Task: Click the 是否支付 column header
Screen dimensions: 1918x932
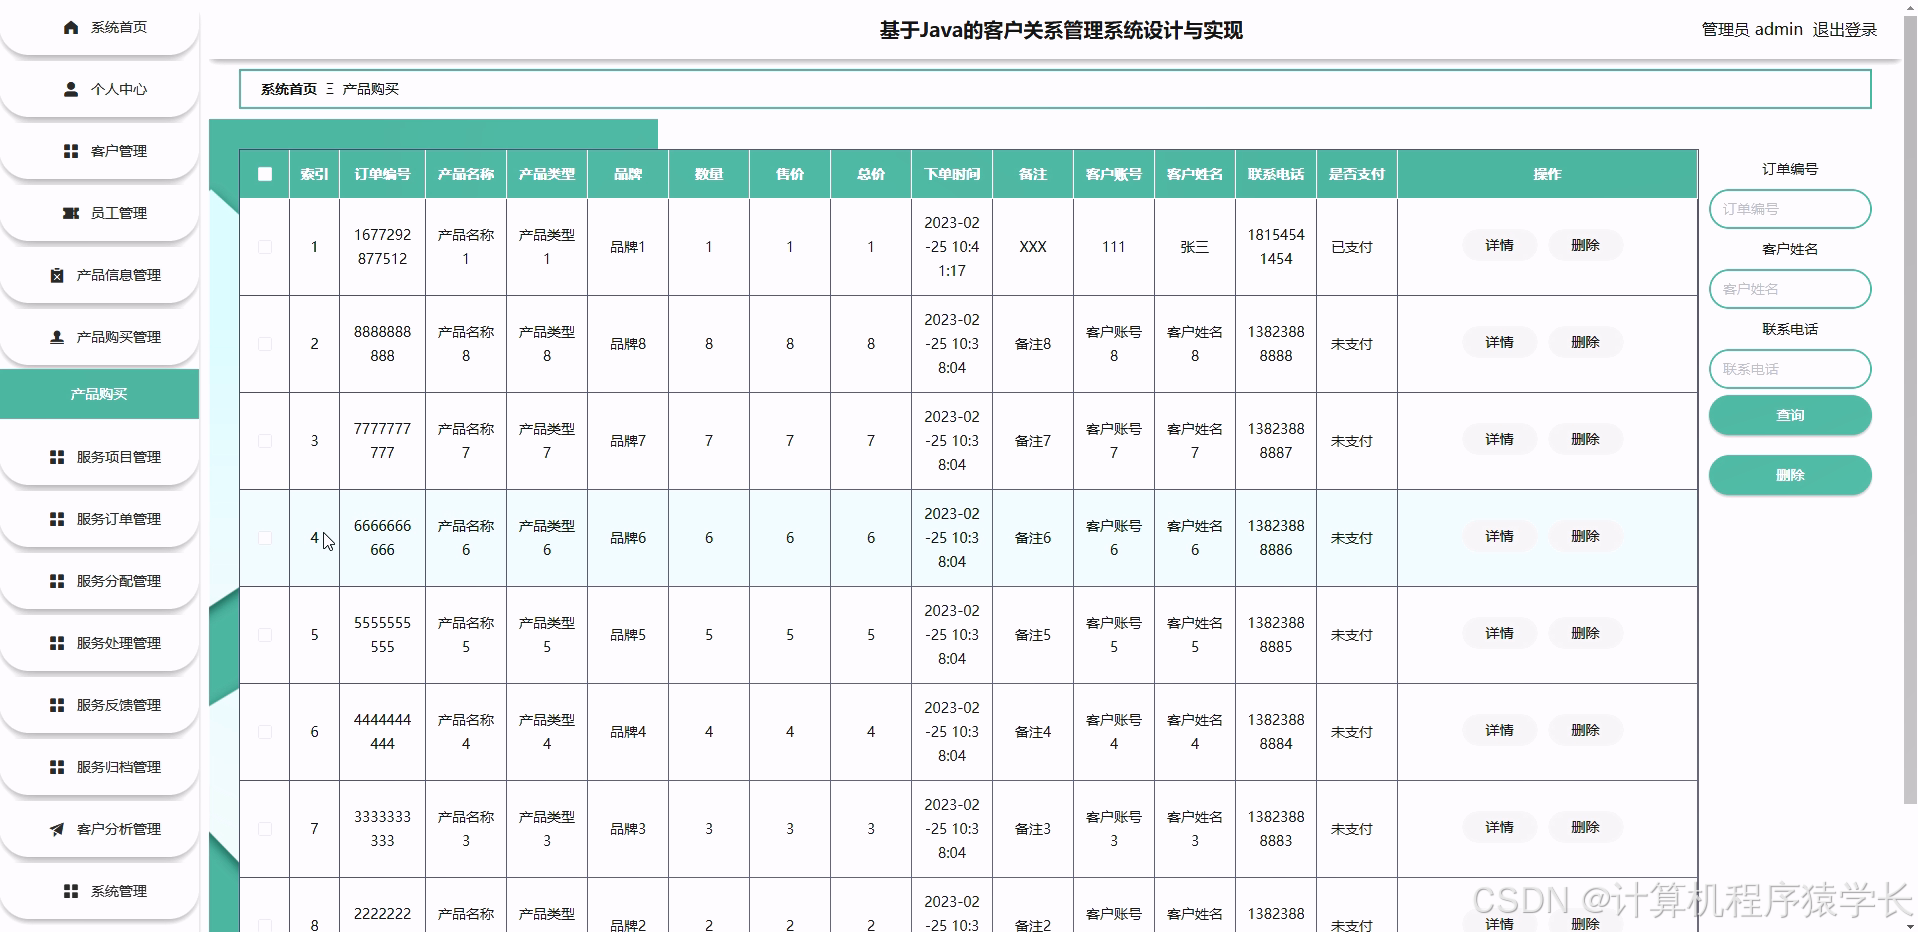Action: (x=1357, y=174)
